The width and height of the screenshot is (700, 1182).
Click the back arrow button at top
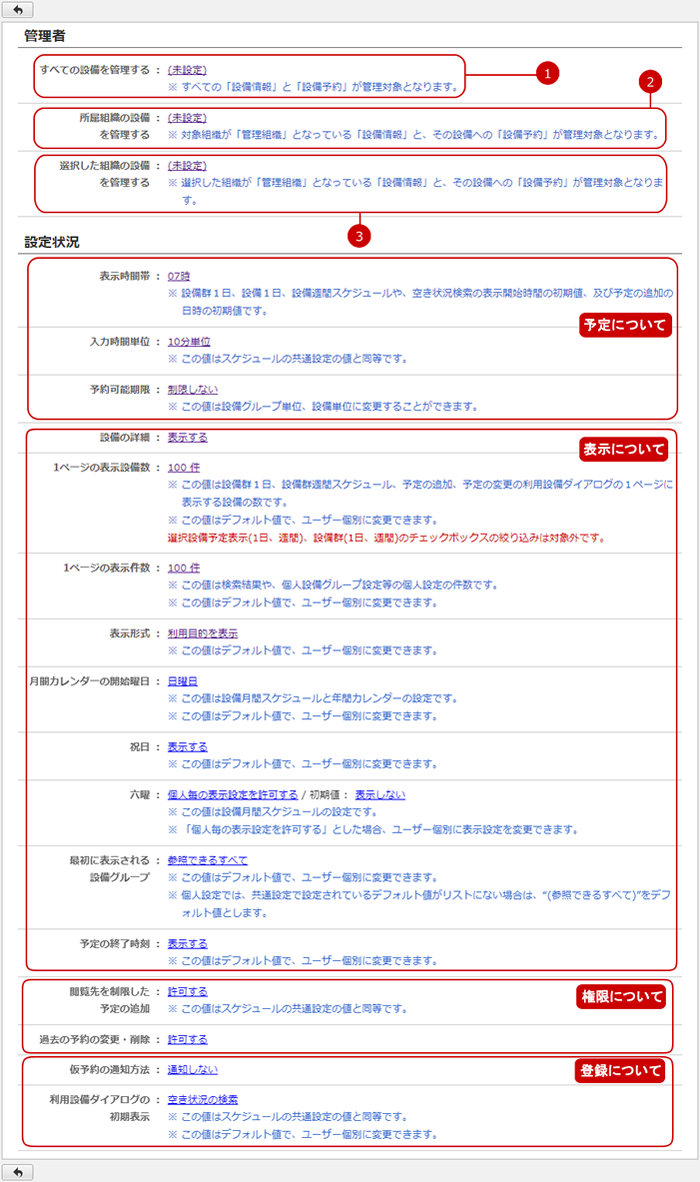pos(18,10)
